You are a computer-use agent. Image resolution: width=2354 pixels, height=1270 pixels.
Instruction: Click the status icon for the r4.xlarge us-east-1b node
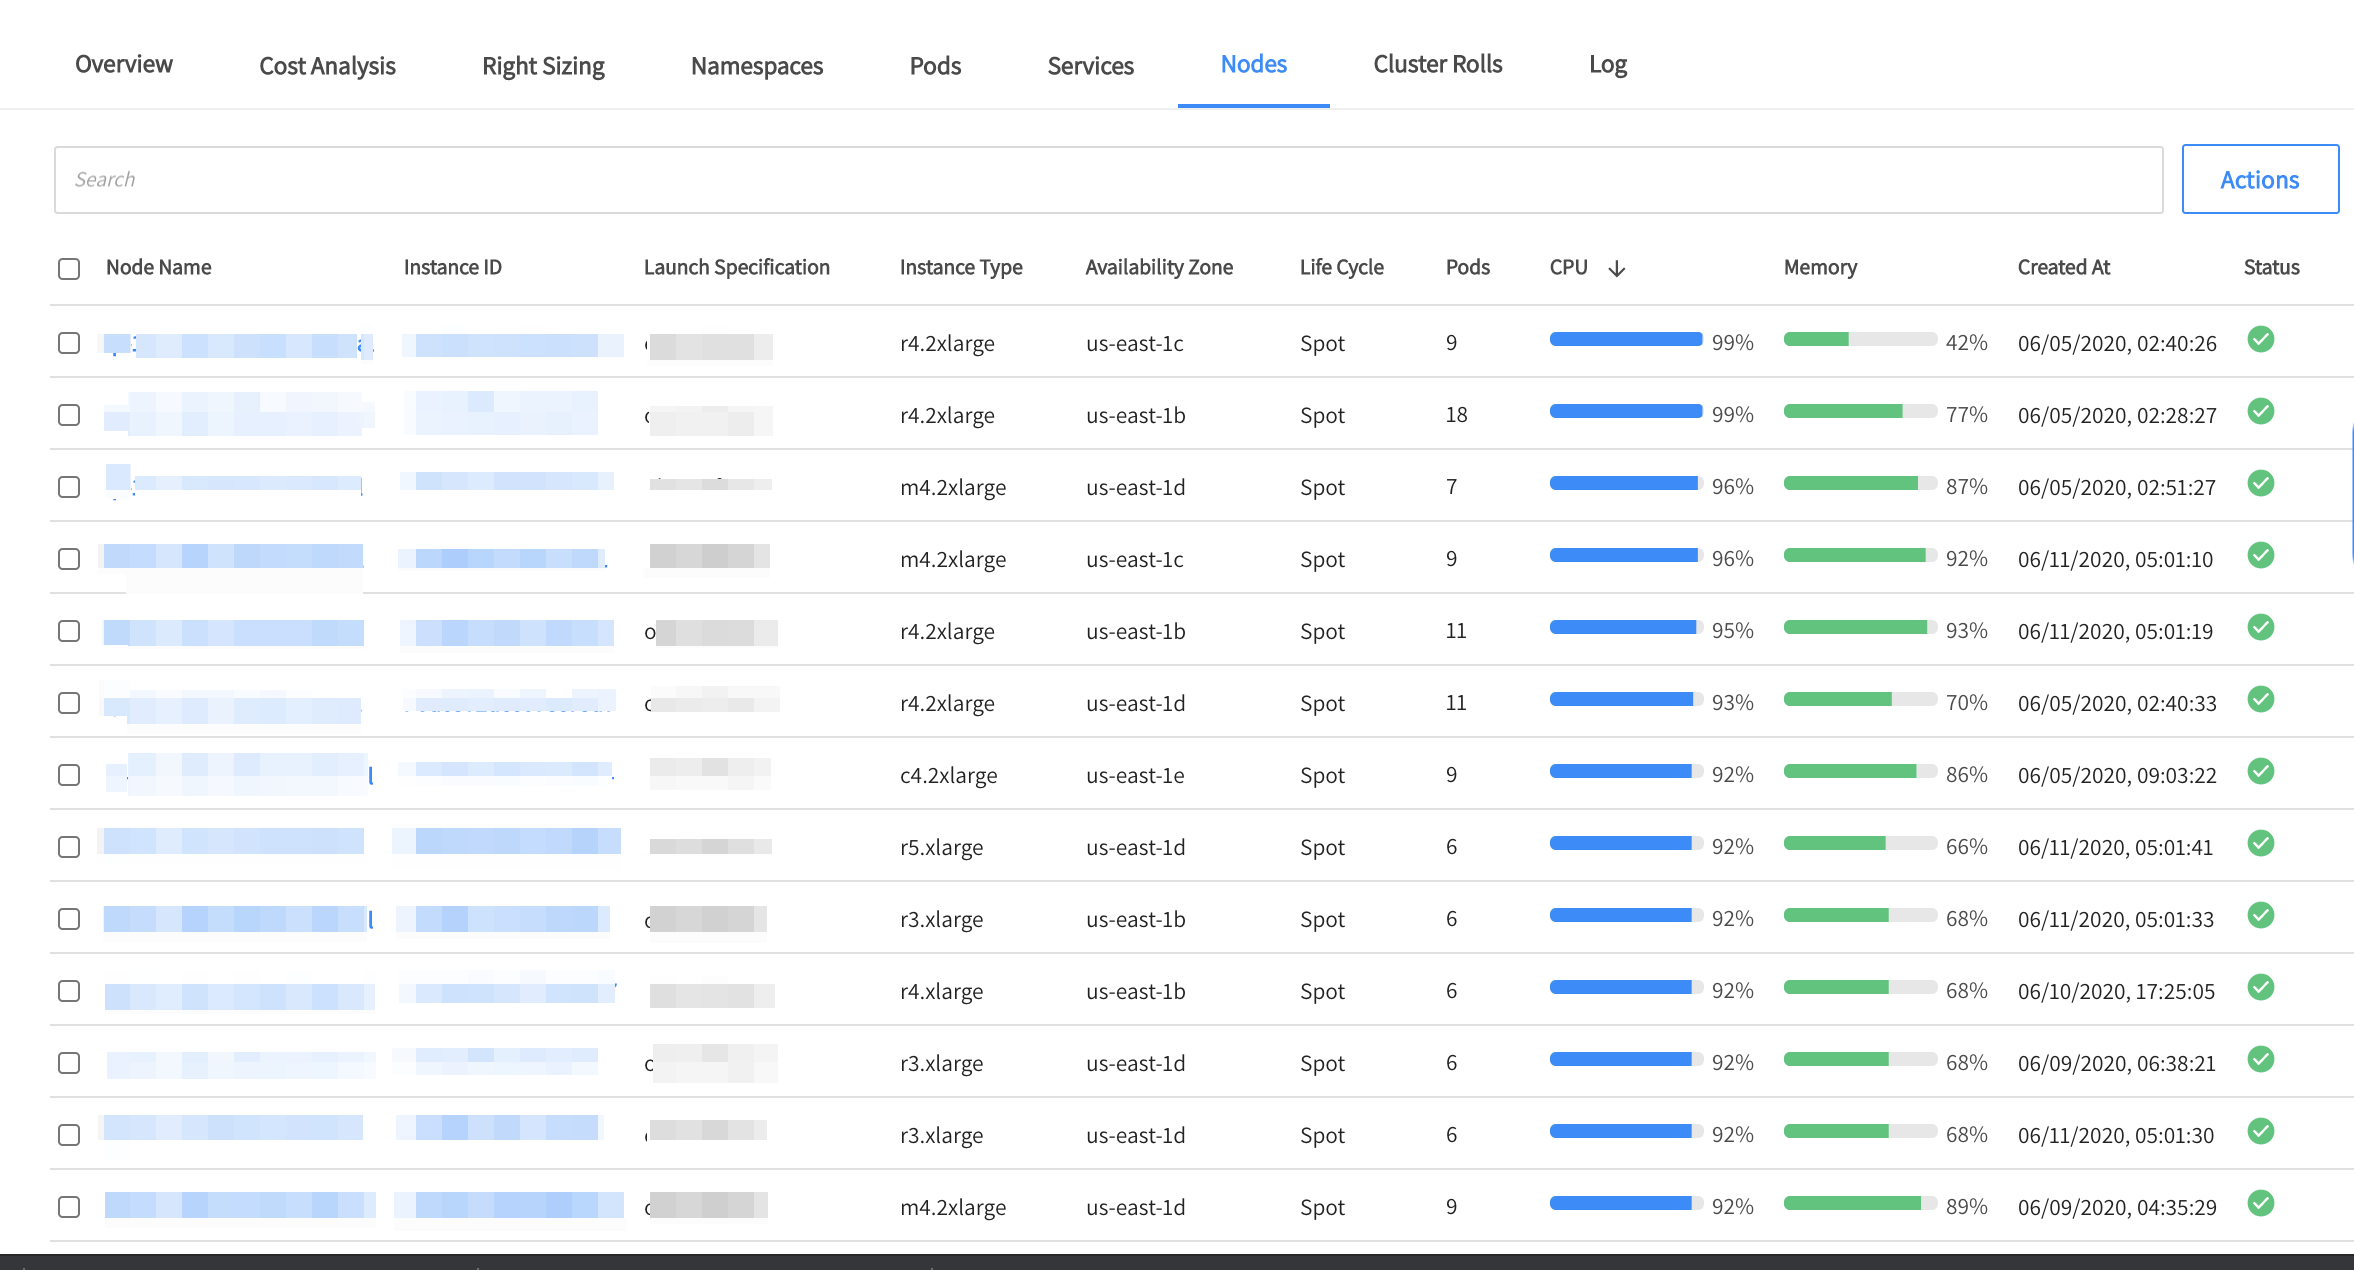[x=2261, y=988]
